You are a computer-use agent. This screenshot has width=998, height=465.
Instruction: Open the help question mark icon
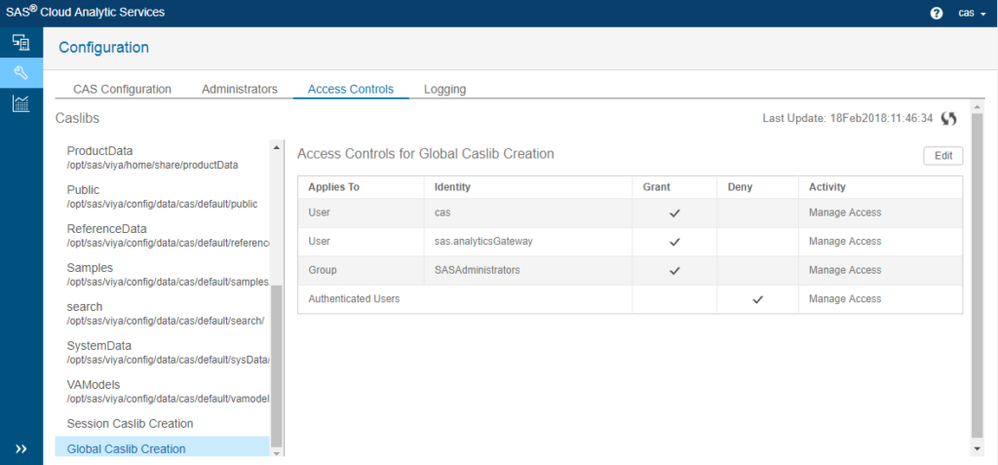pyautogui.click(x=936, y=13)
